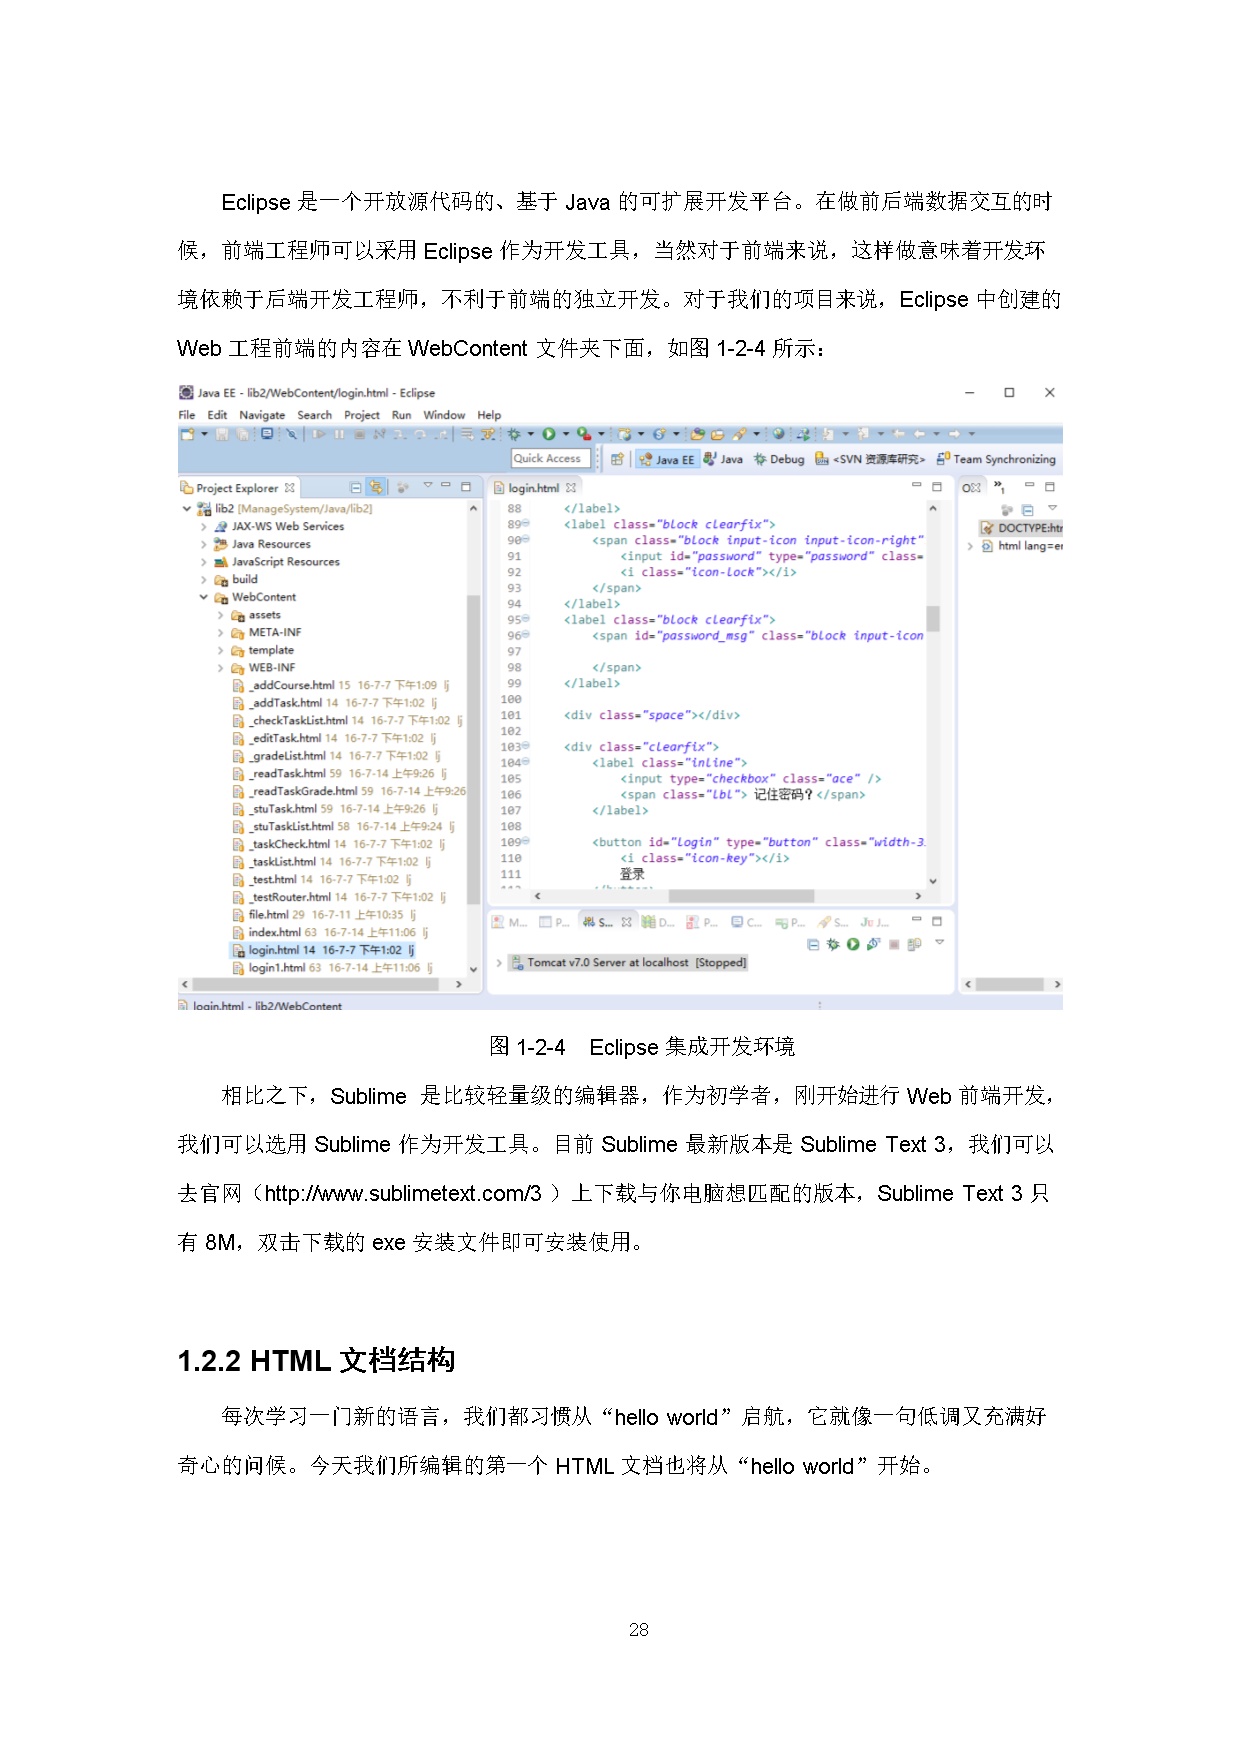Click the Open Web Browser globe icon

(778, 434)
